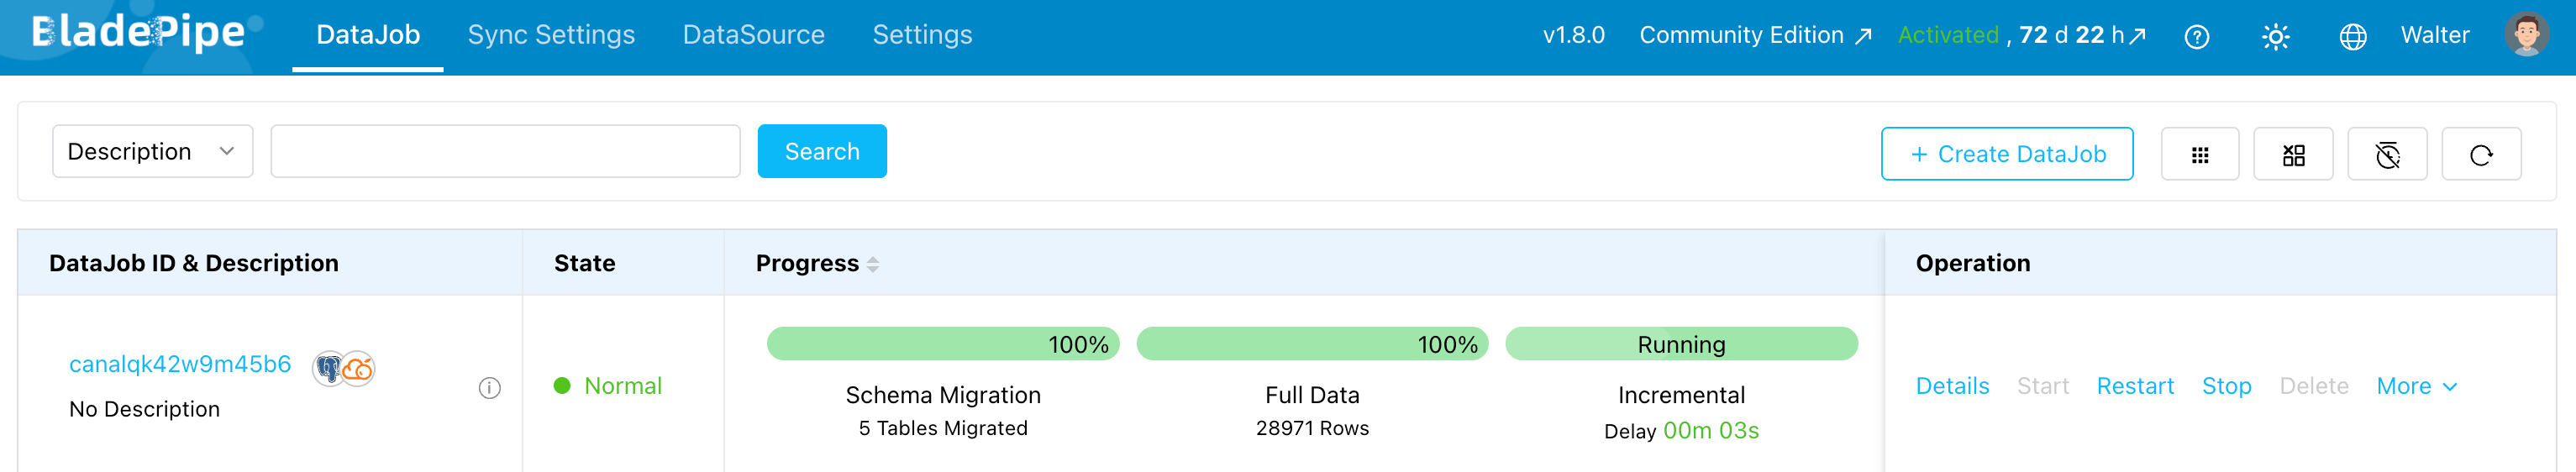
Task: Open the language globe icon
Action: (2353, 37)
